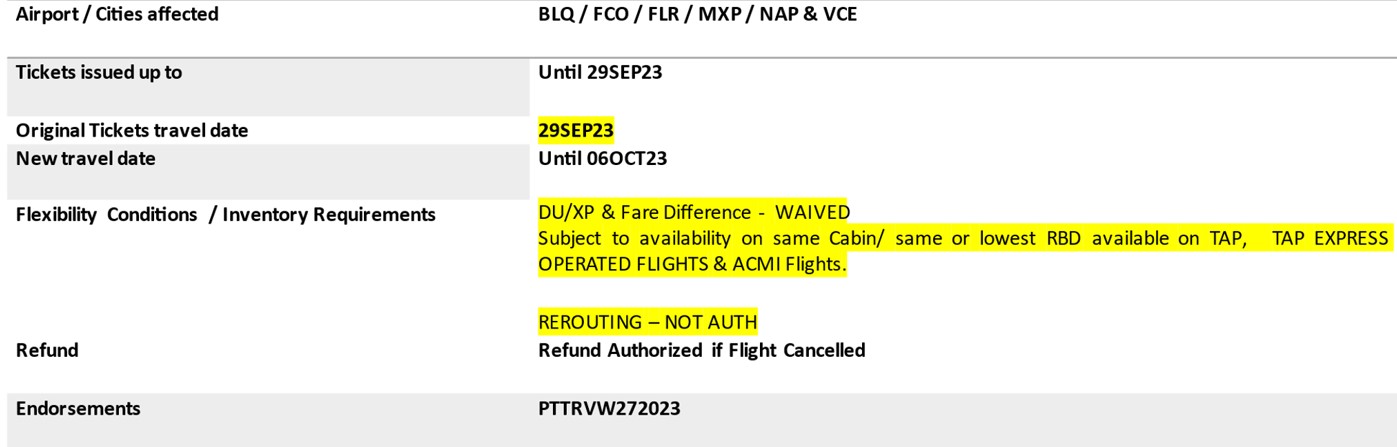
Task: Click the 'Subject to availability on same Cabin' line
Action: [x=963, y=238]
